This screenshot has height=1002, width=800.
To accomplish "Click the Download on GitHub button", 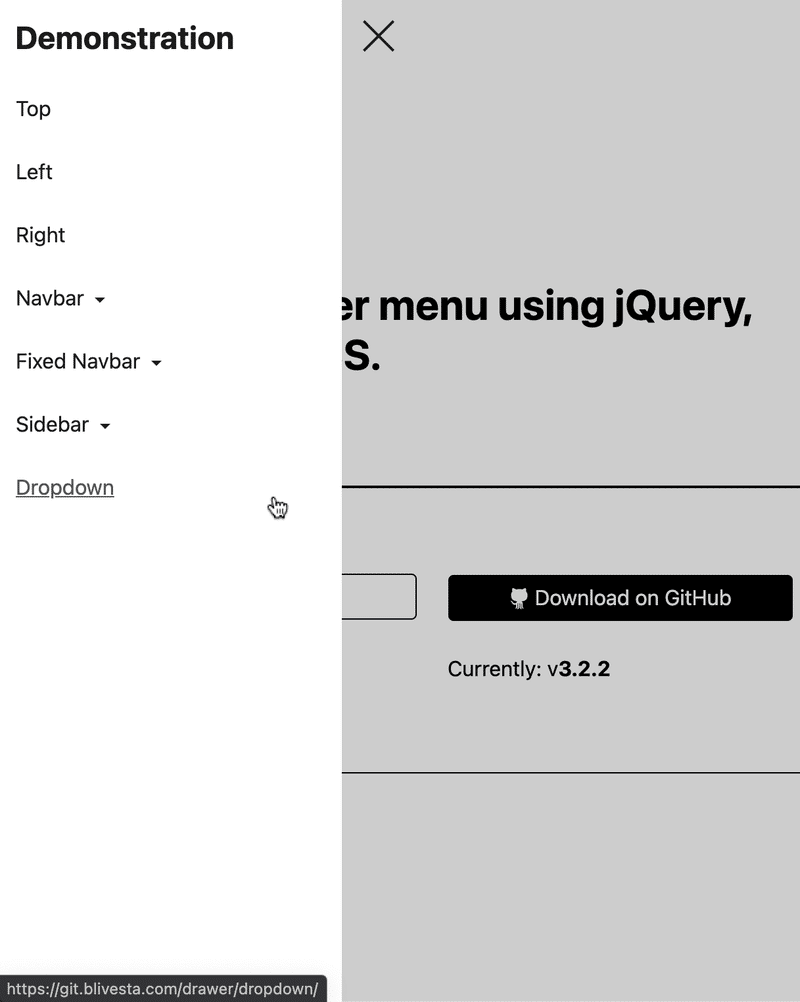I will (x=620, y=597).
